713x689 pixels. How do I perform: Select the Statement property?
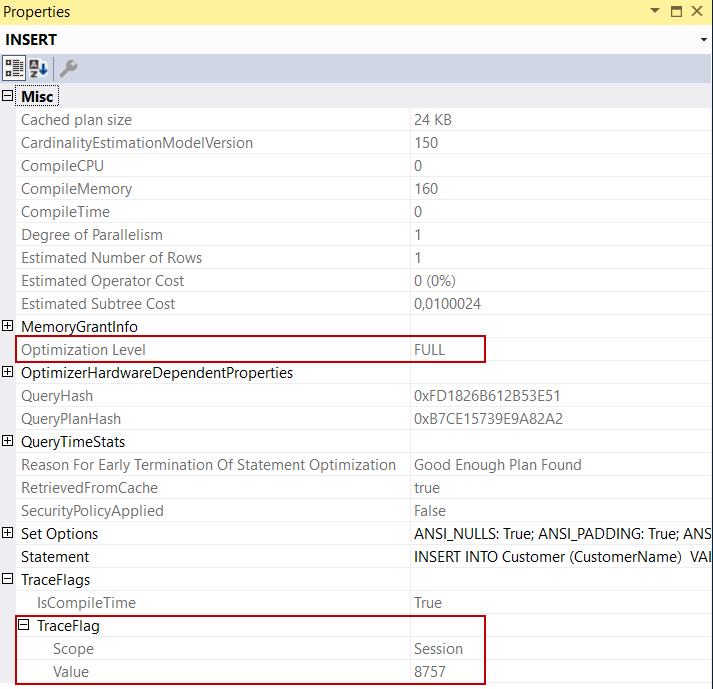coord(55,557)
